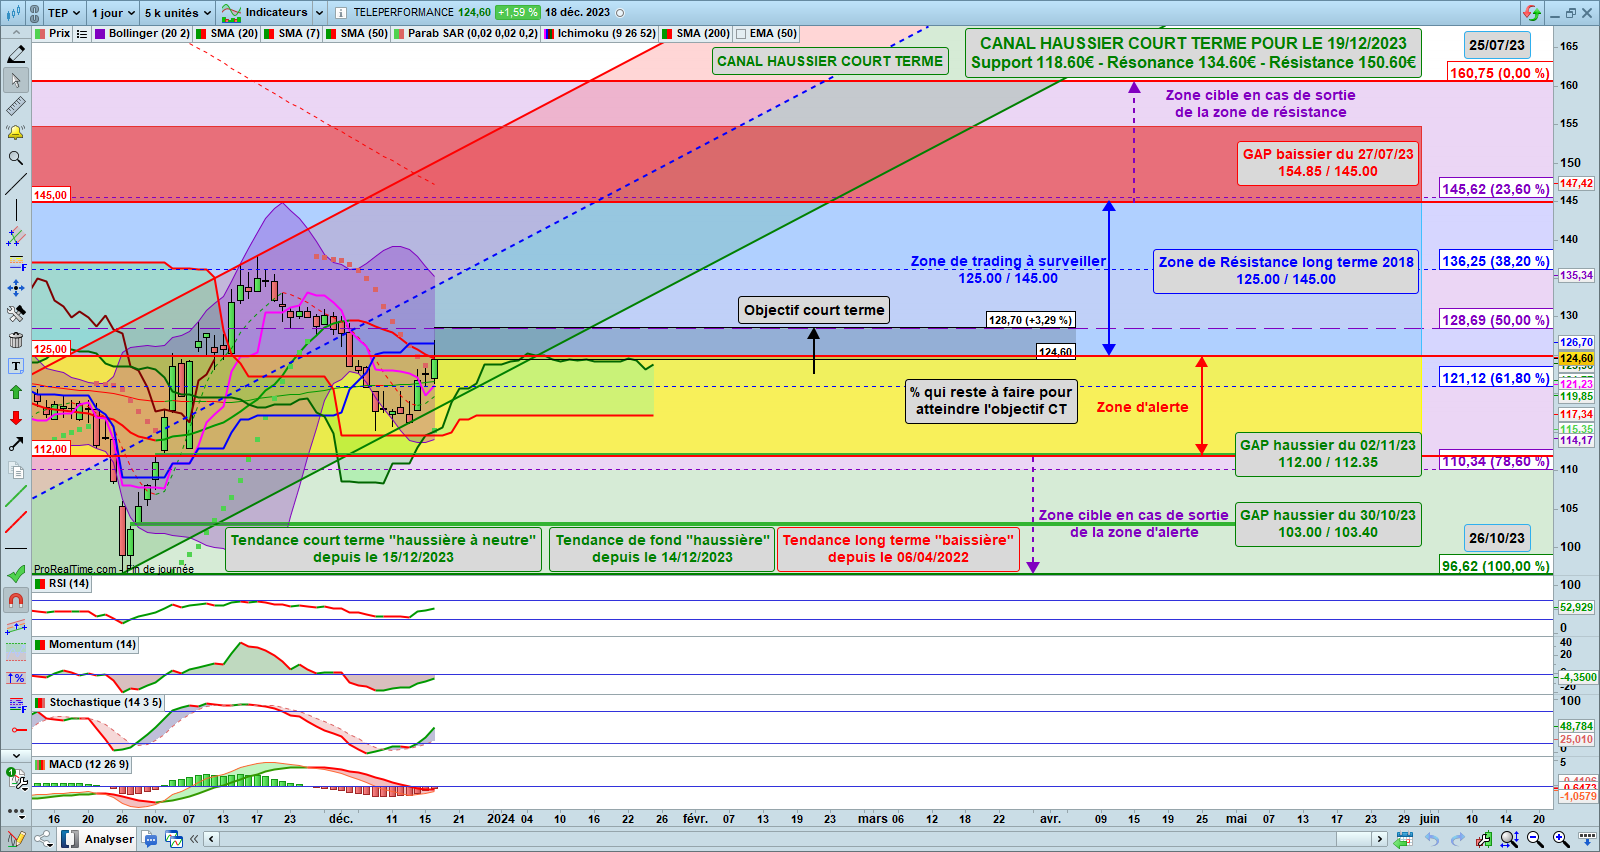Select the horizontal line tool
Screen dimensions: 1600x852
pos(16,548)
